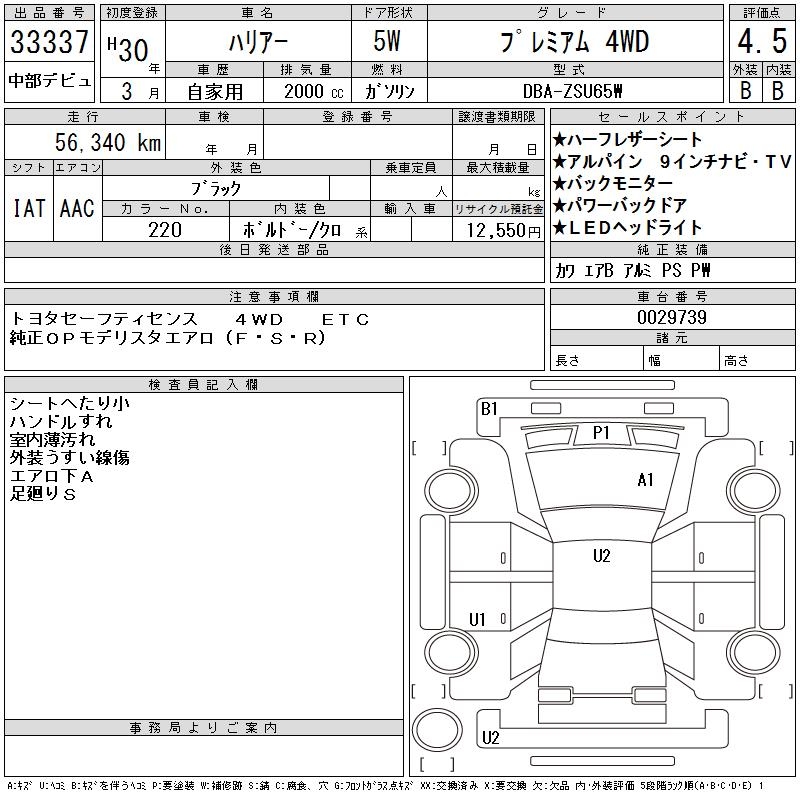Image resolution: width=800 pixels, height=800 pixels.
Task: Click header 事務局よりご案内
Action: click(x=203, y=728)
